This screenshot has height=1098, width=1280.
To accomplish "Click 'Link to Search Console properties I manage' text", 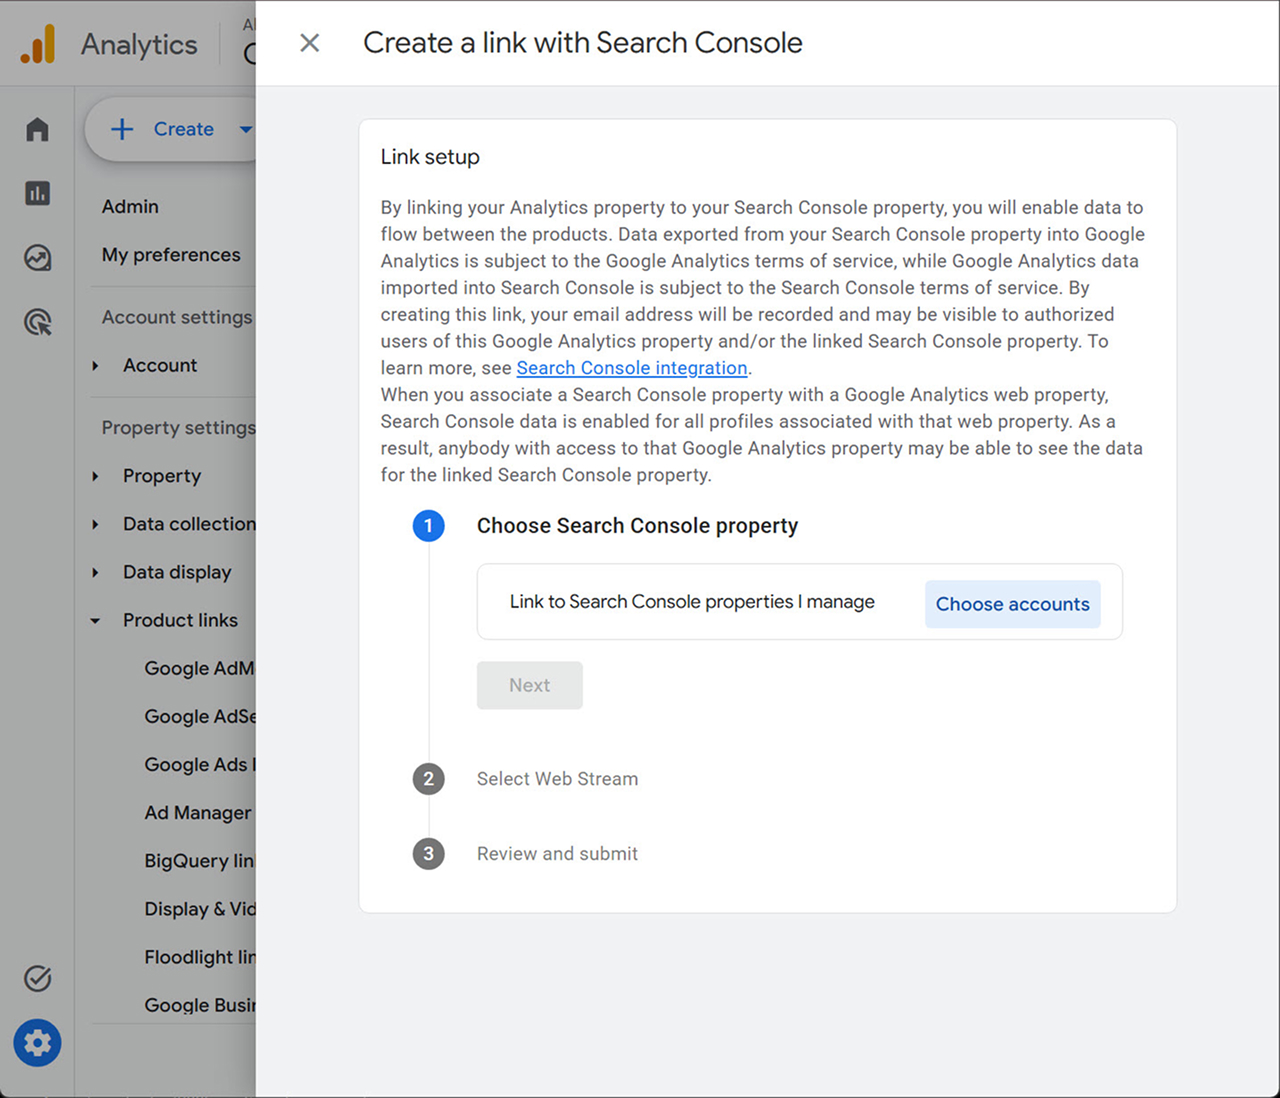I will [692, 602].
